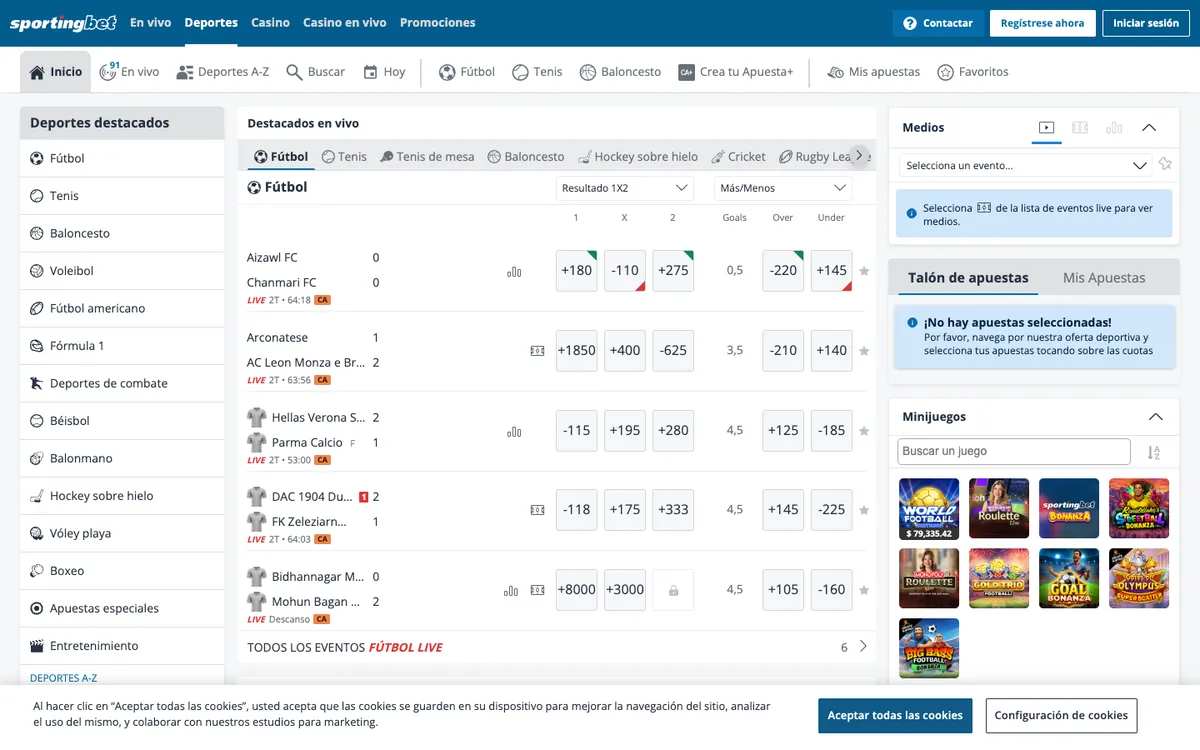Open Mis apuestas in navigation bar
The width and height of the screenshot is (1200, 750).
click(x=873, y=72)
